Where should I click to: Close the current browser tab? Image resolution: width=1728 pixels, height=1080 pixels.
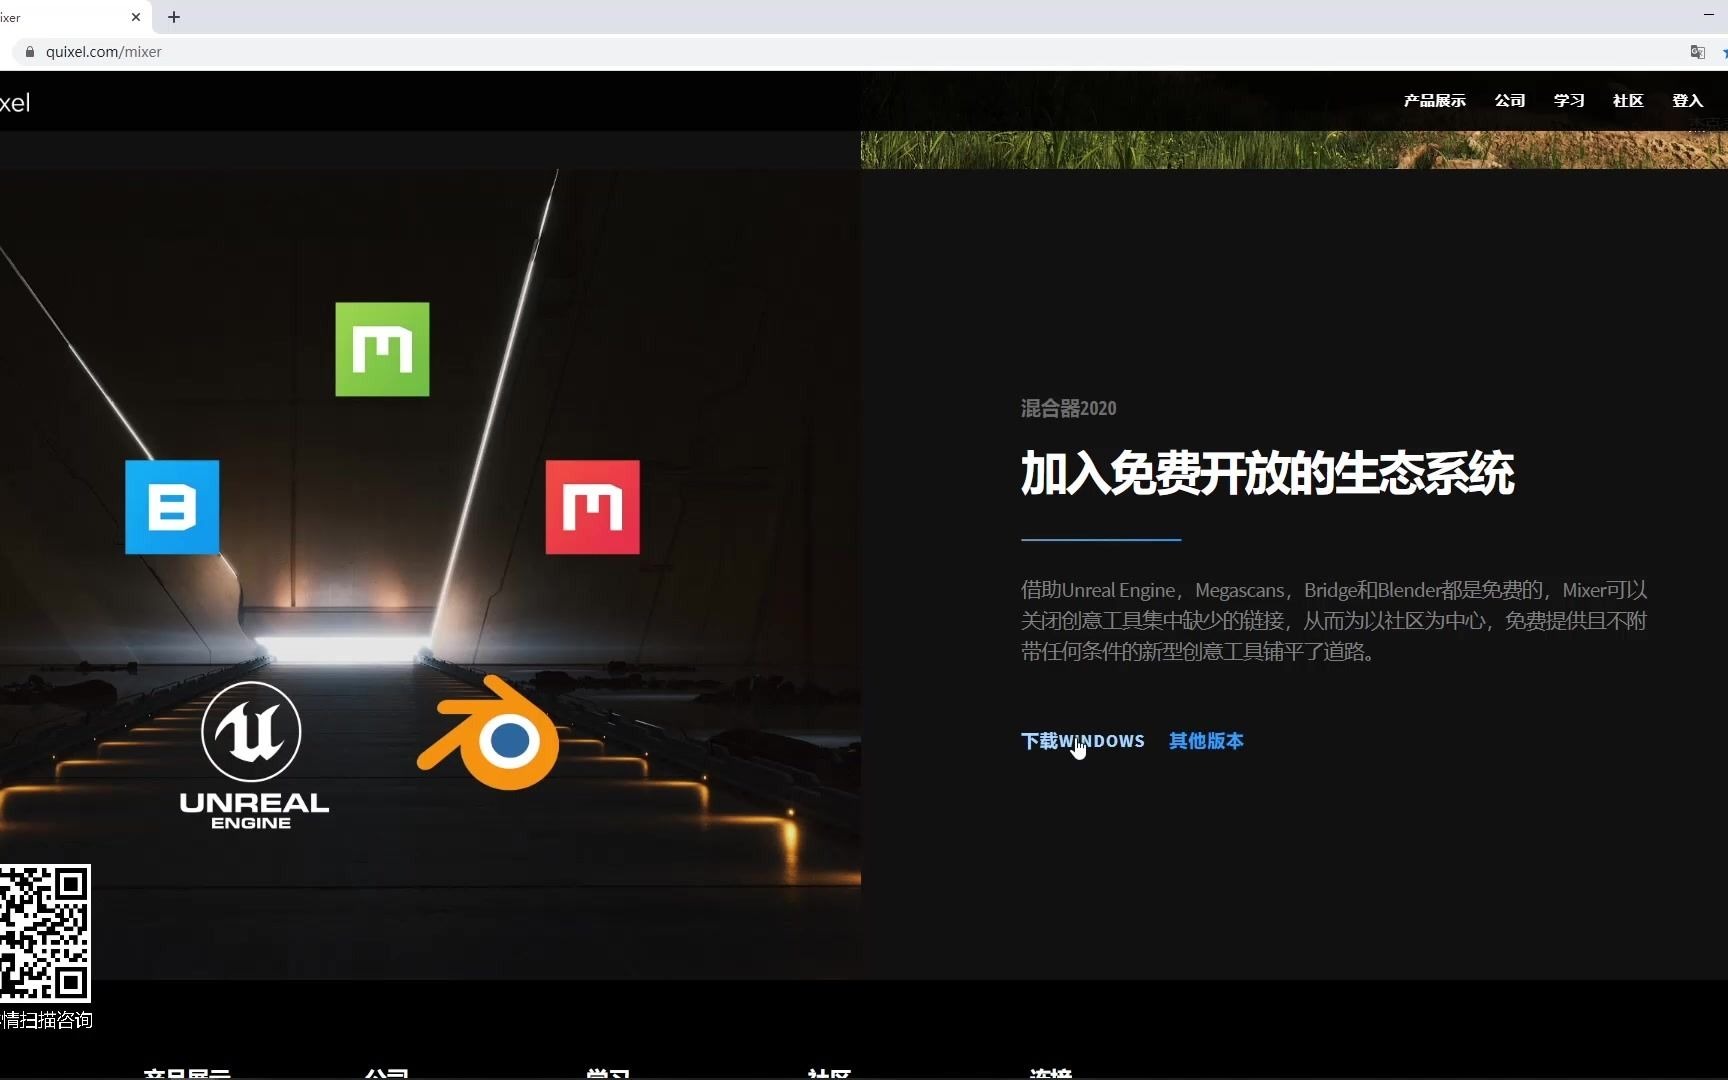[136, 17]
